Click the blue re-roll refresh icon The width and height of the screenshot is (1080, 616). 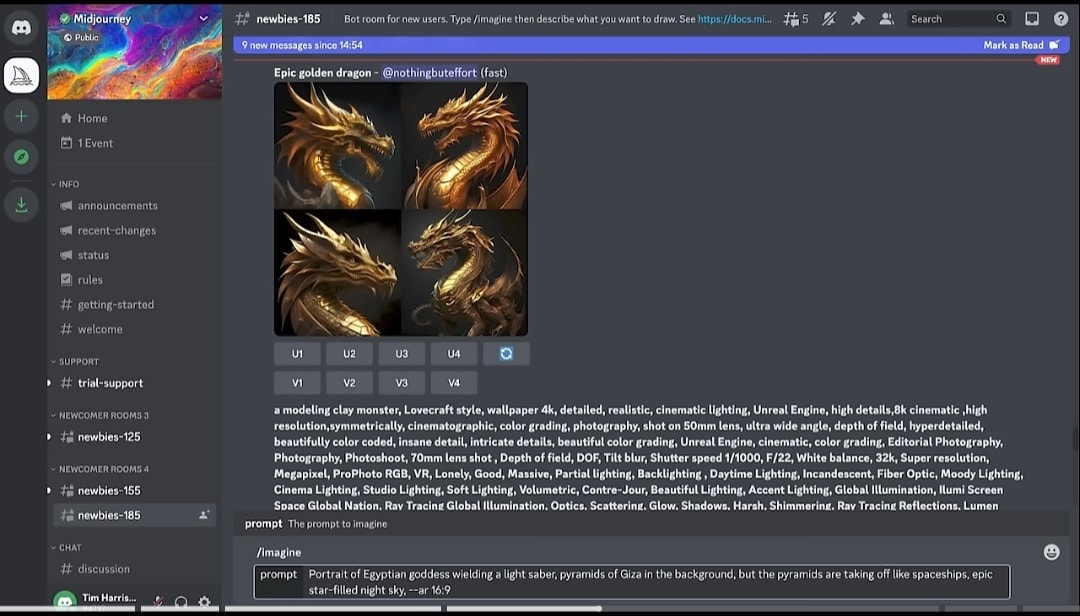[x=506, y=353]
